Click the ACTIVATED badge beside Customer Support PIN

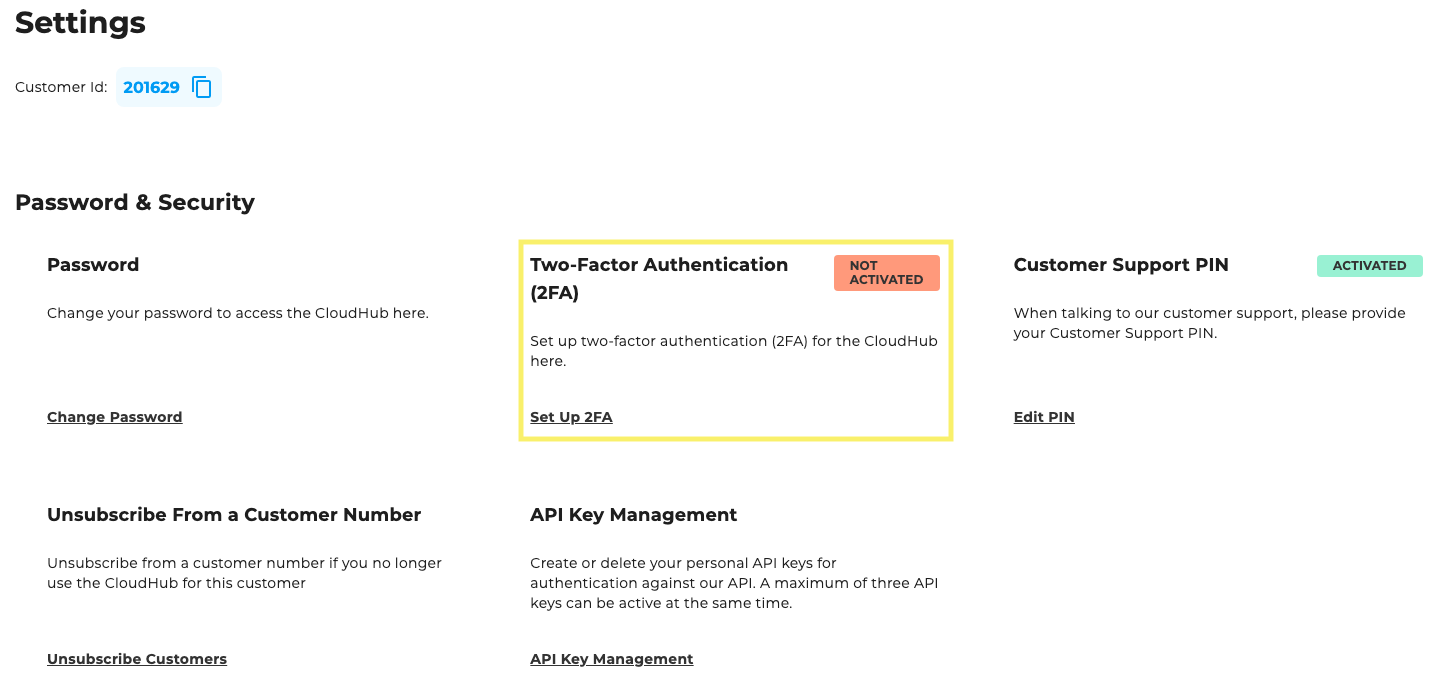[x=1369, y=266]
